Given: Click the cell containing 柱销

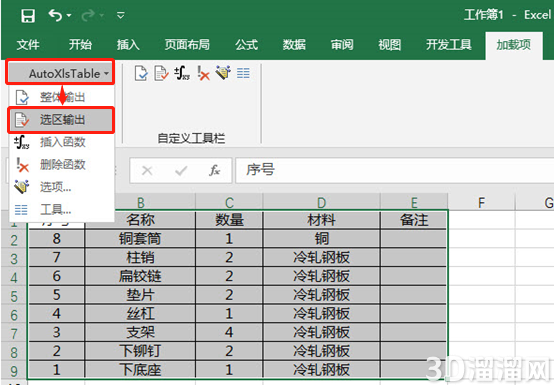Looking at the screenshot, I should 140,257.
